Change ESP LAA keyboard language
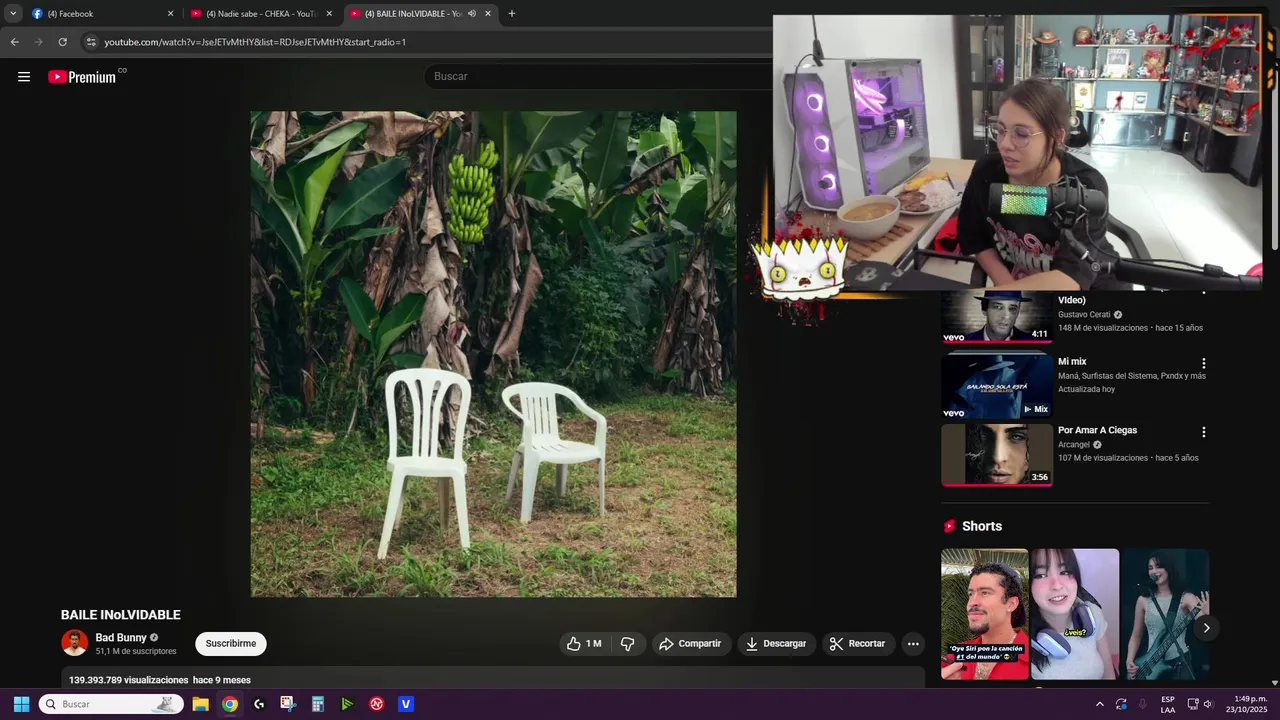 click(x=1168, y=704)
